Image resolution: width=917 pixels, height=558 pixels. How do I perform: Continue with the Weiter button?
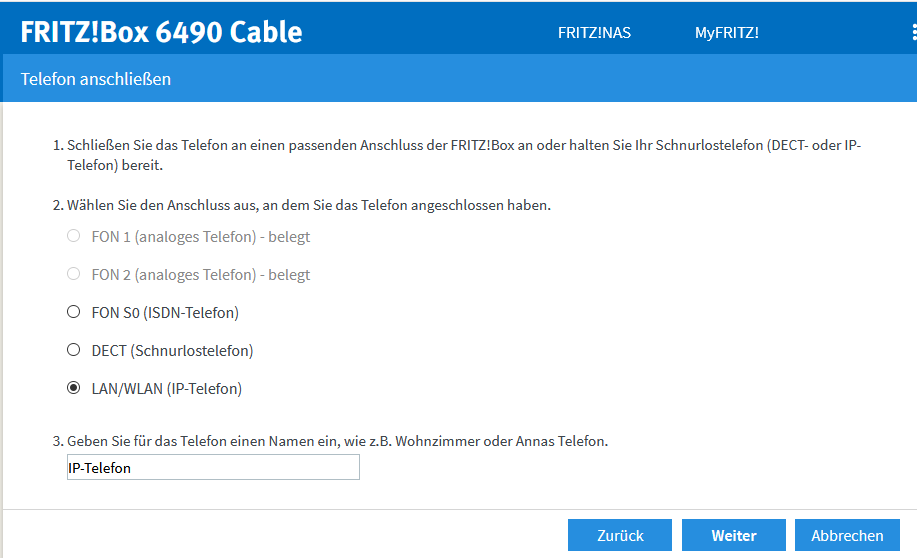point(733,535)
